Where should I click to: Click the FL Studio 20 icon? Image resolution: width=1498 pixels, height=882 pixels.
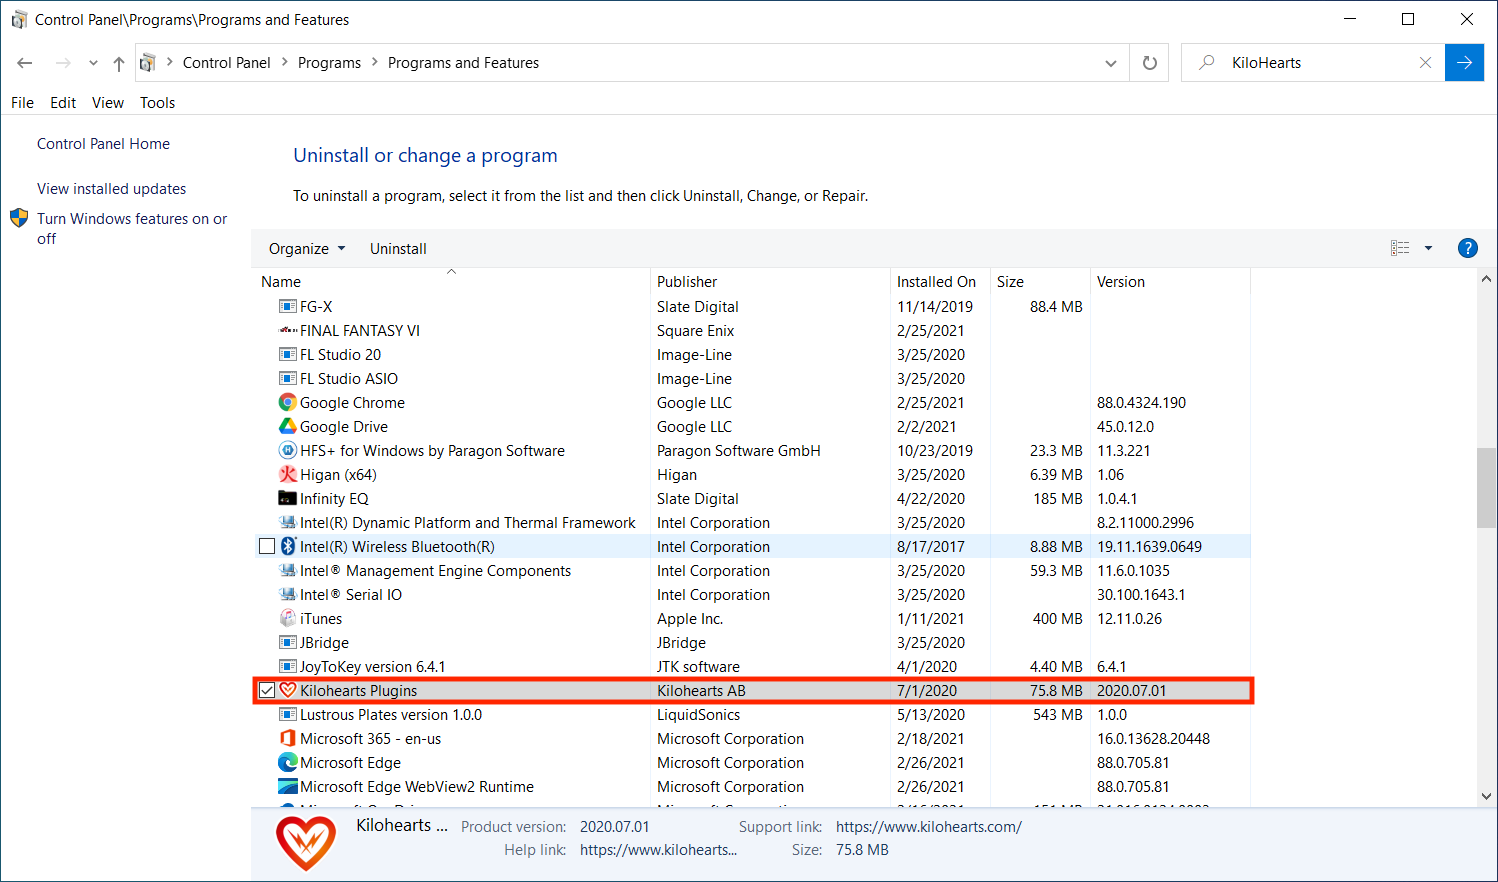(x=288, y=355)
